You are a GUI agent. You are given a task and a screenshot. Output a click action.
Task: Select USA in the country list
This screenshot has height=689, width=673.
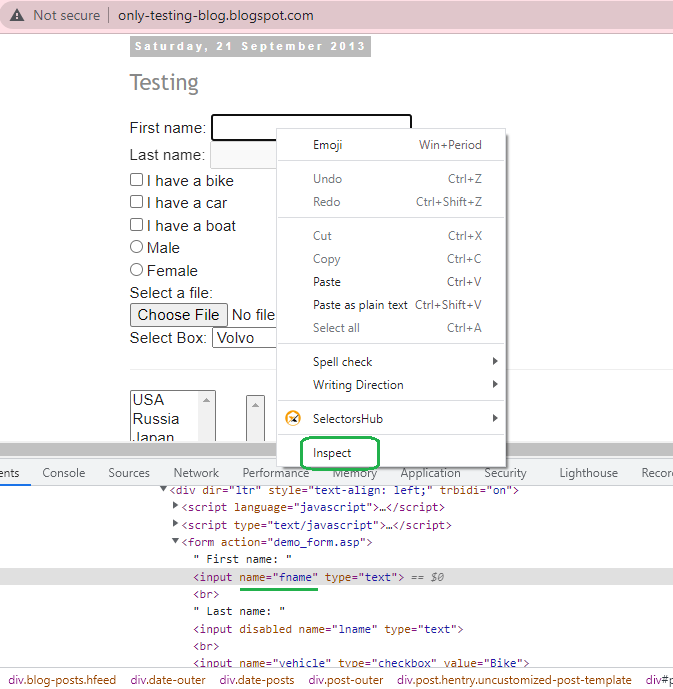(164, 399)
